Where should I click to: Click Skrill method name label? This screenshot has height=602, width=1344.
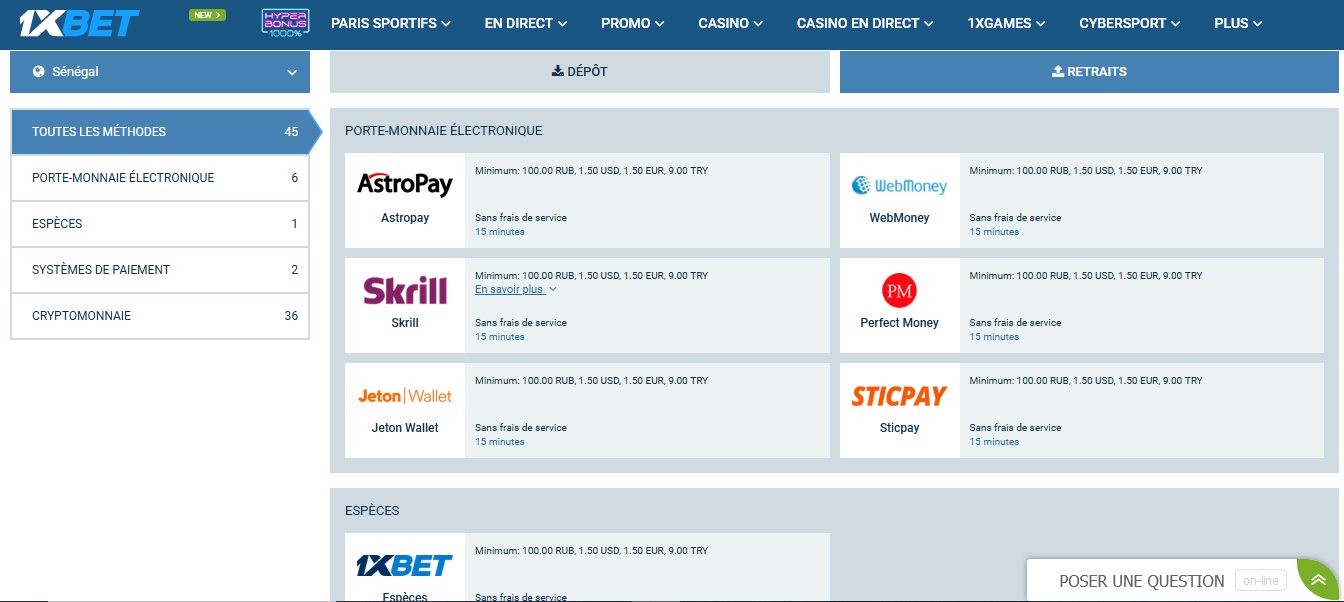[405, 323]
